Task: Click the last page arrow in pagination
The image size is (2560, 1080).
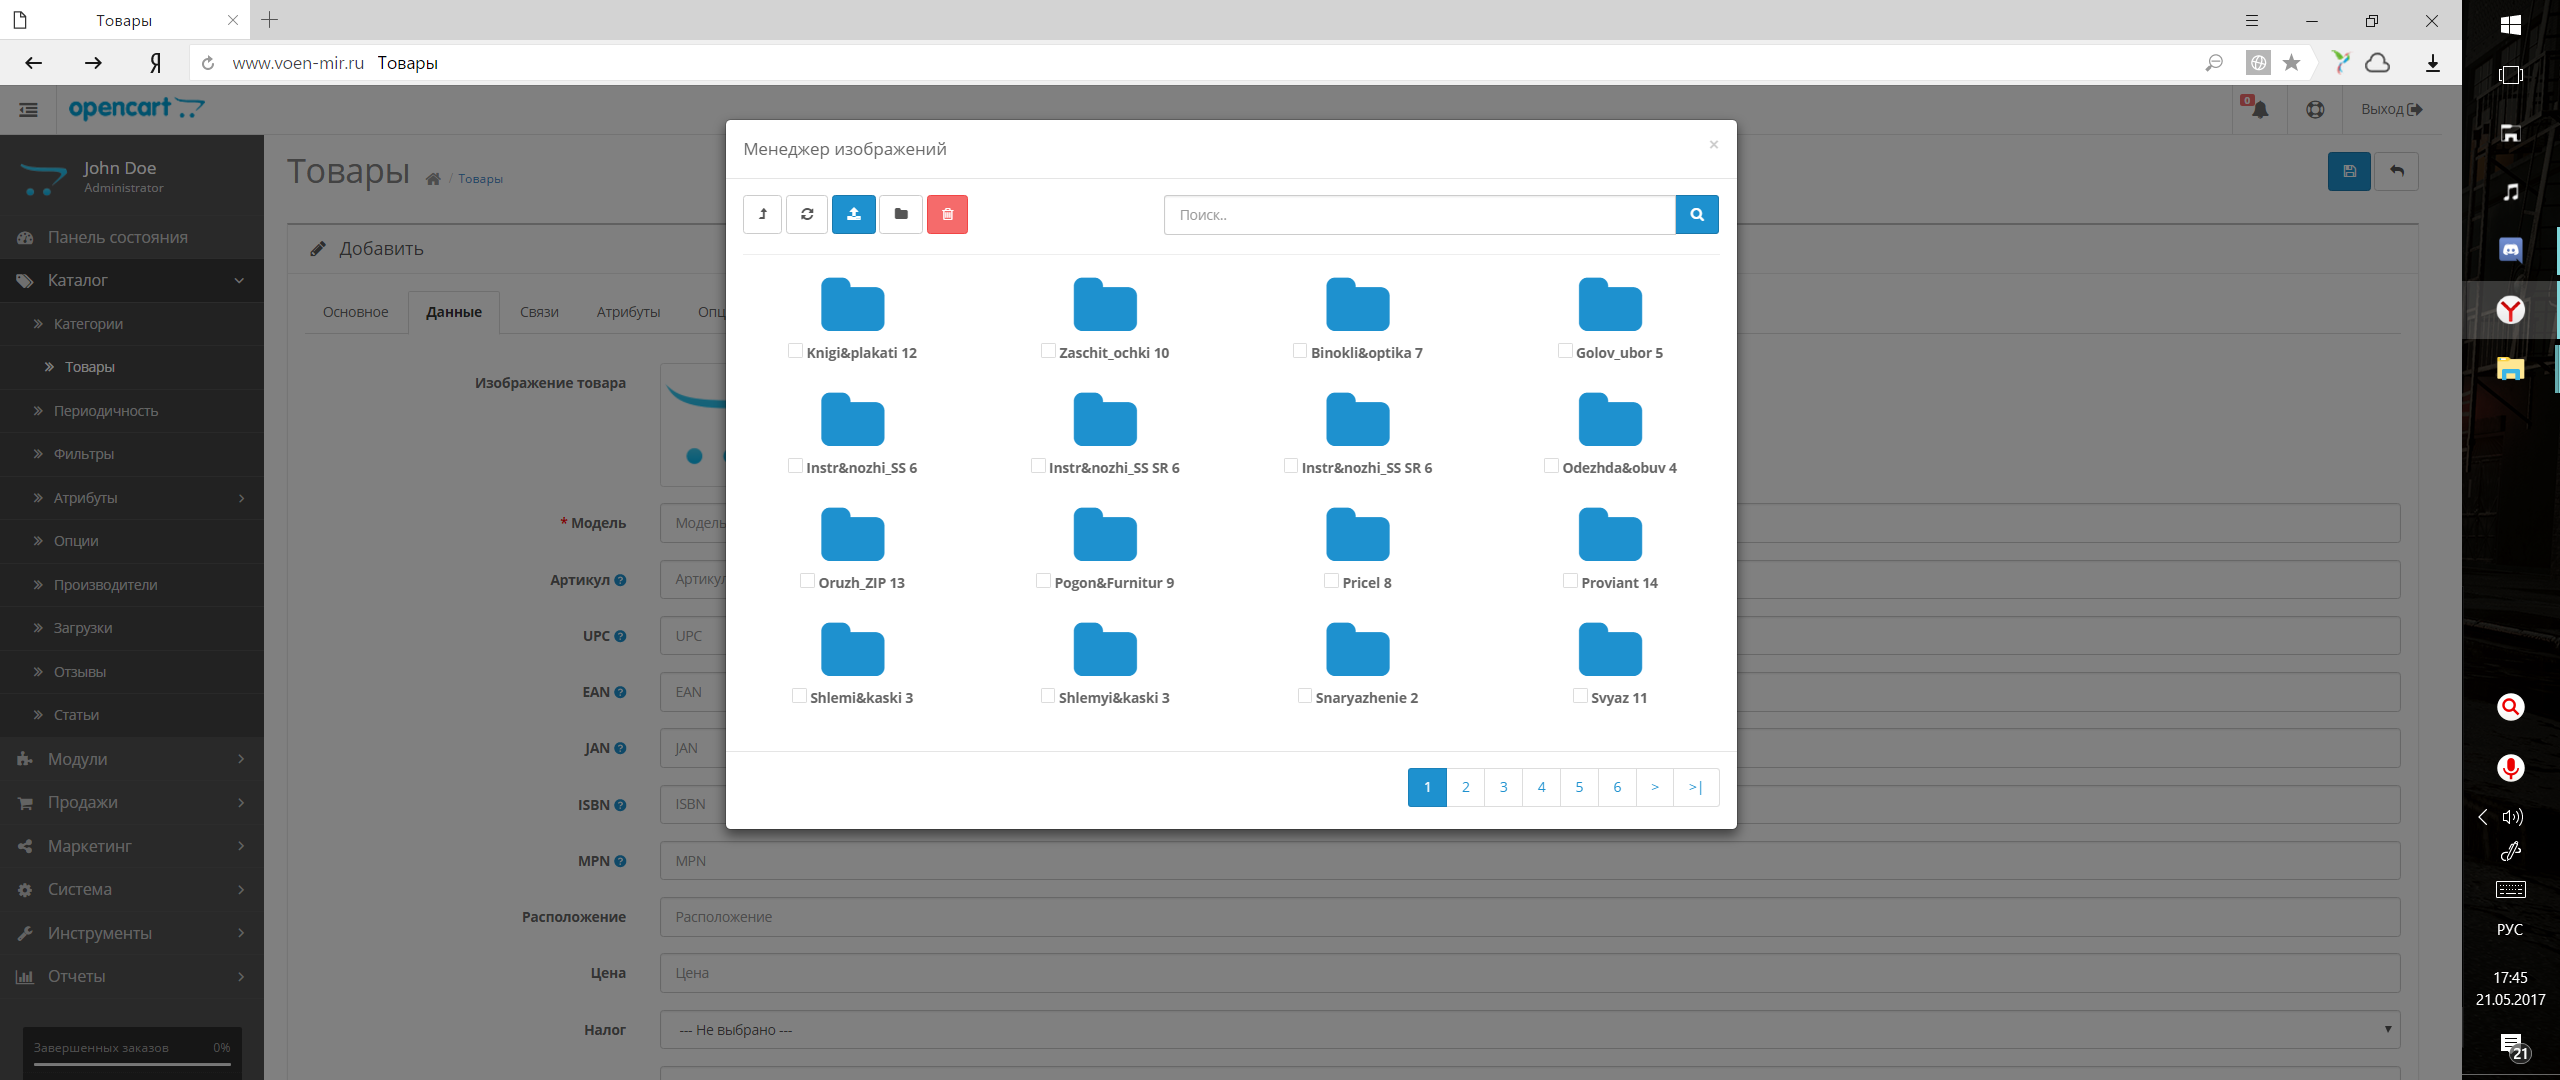Action: pyautogui.click(x=1696, y=785)
